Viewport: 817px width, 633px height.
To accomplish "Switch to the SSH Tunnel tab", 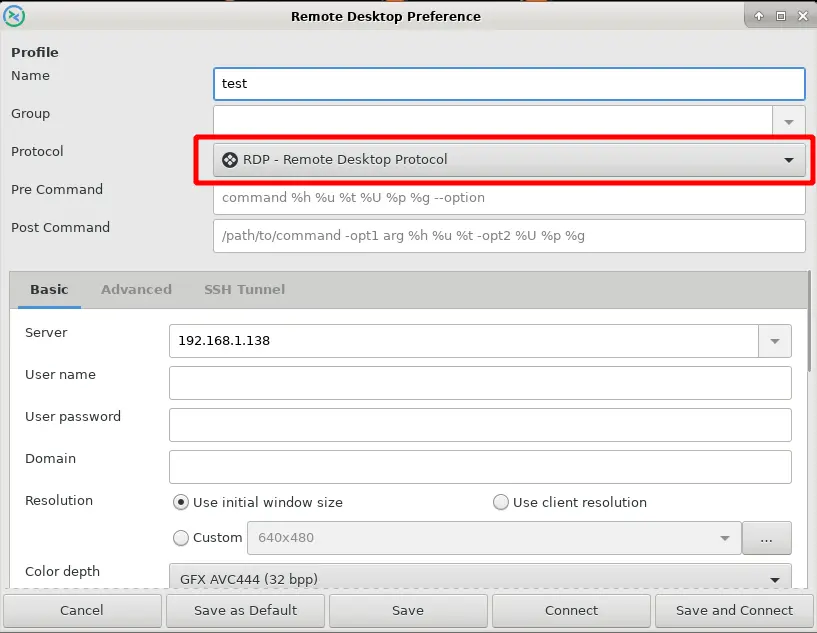I will tap(244, 289).
